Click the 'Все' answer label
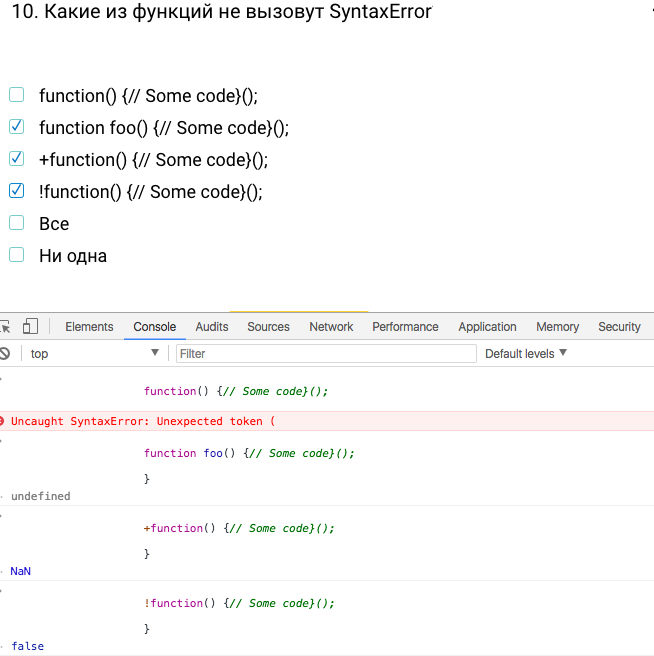The width and height of the screenshot is (654, 656). pyautogui.click(x=54, y=224)
